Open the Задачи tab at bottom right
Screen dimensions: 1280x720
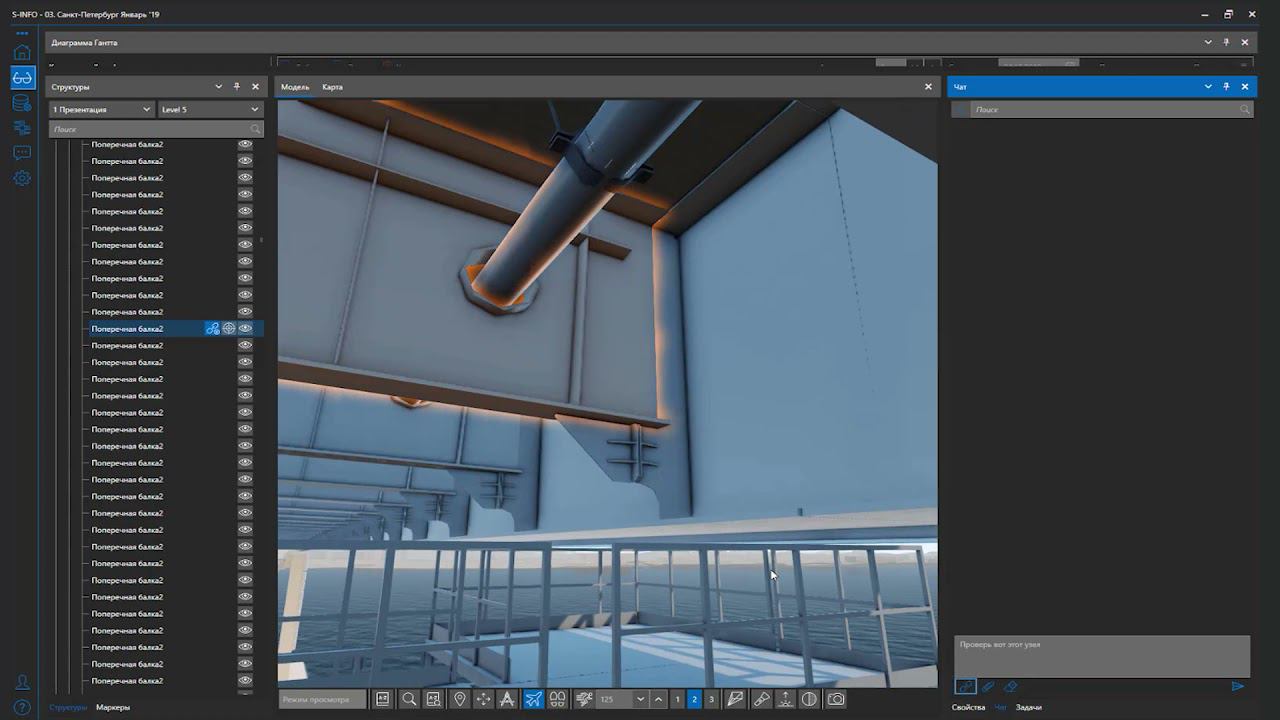point(1028,707)
